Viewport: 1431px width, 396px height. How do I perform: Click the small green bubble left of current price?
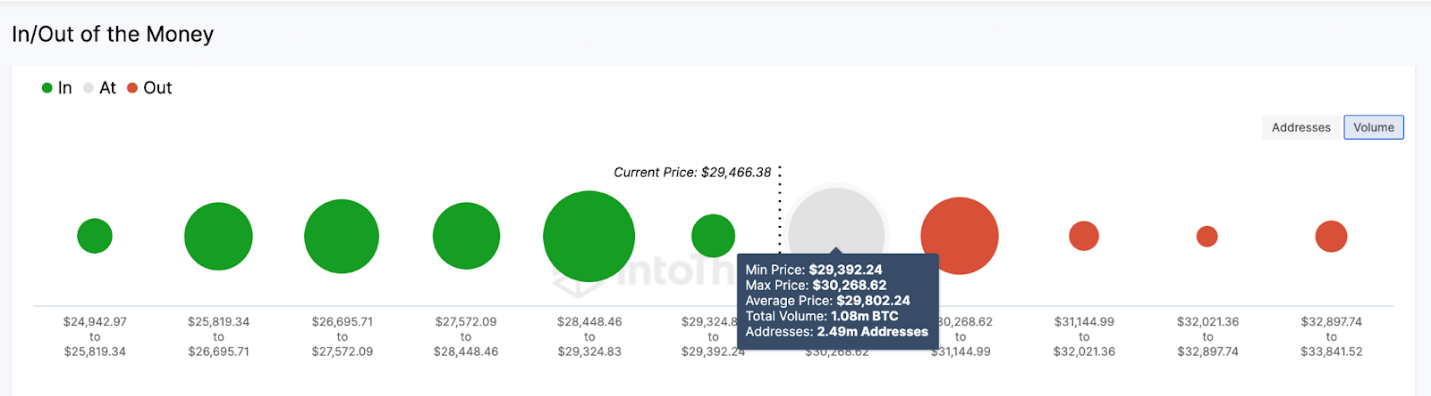(713, 236)
